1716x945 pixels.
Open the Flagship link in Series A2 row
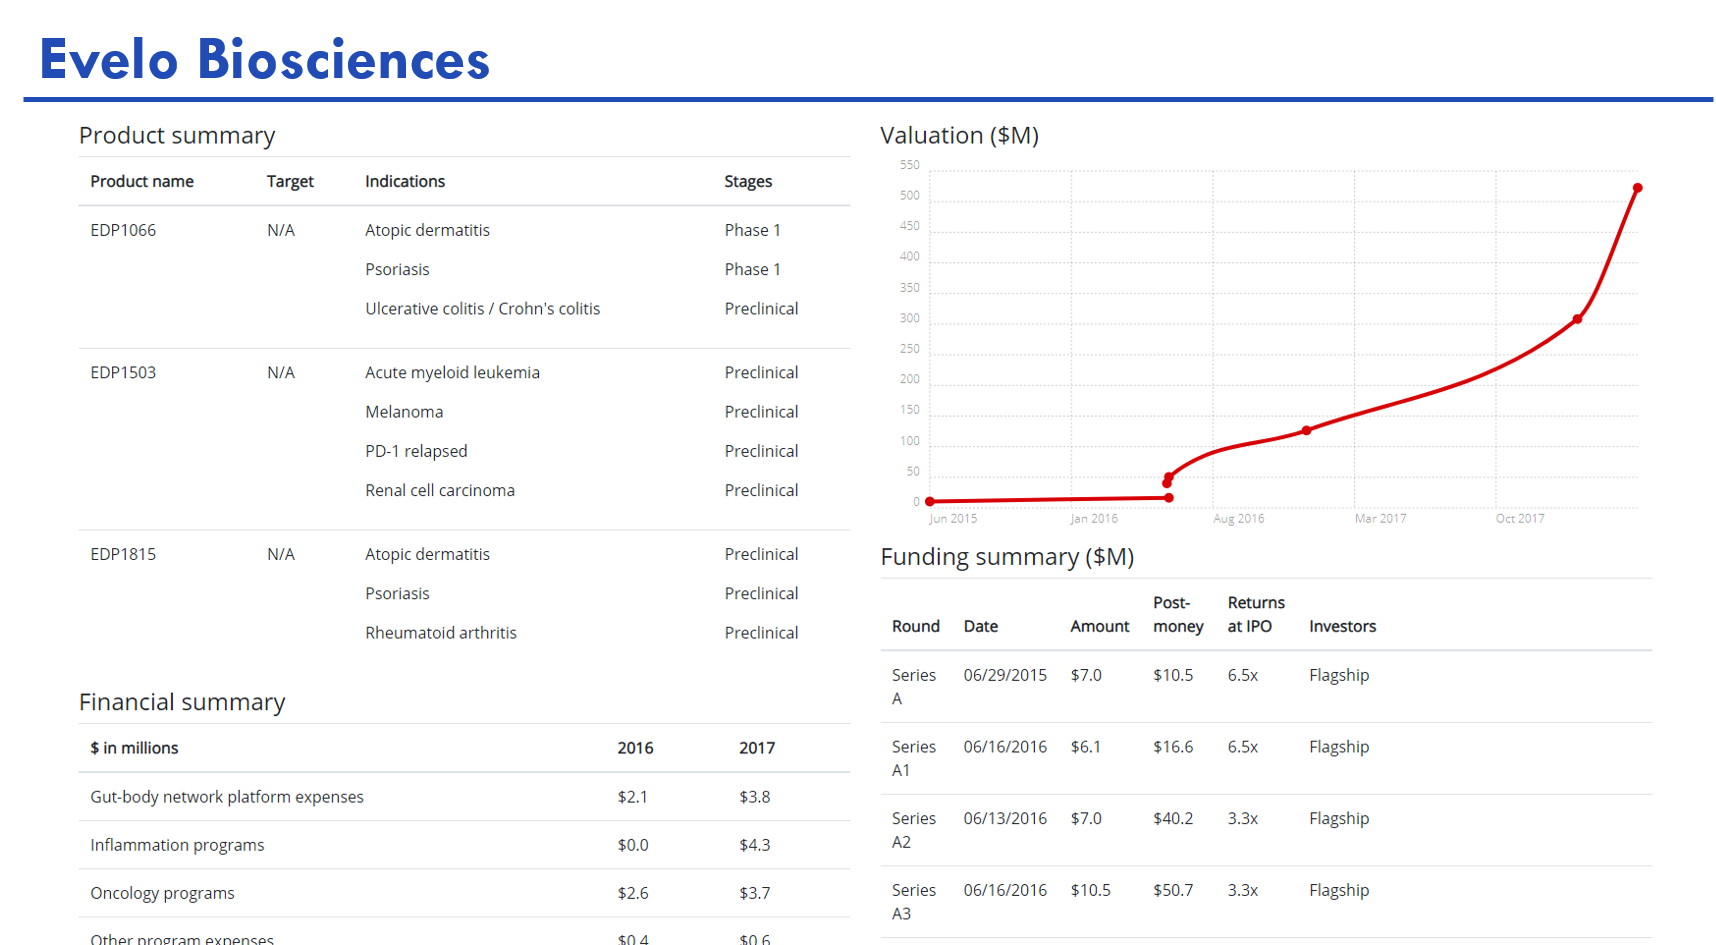[1338, 818]
